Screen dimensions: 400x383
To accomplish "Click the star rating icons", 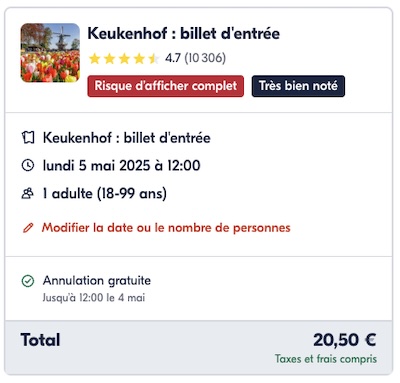I will click(124, 58).
